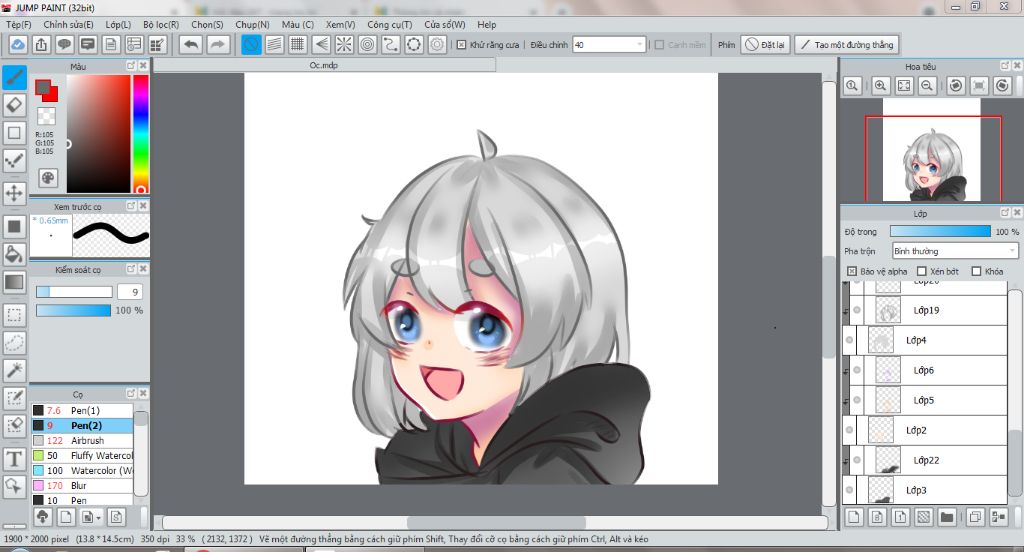Open Help menu

click(x=487, y=24)
